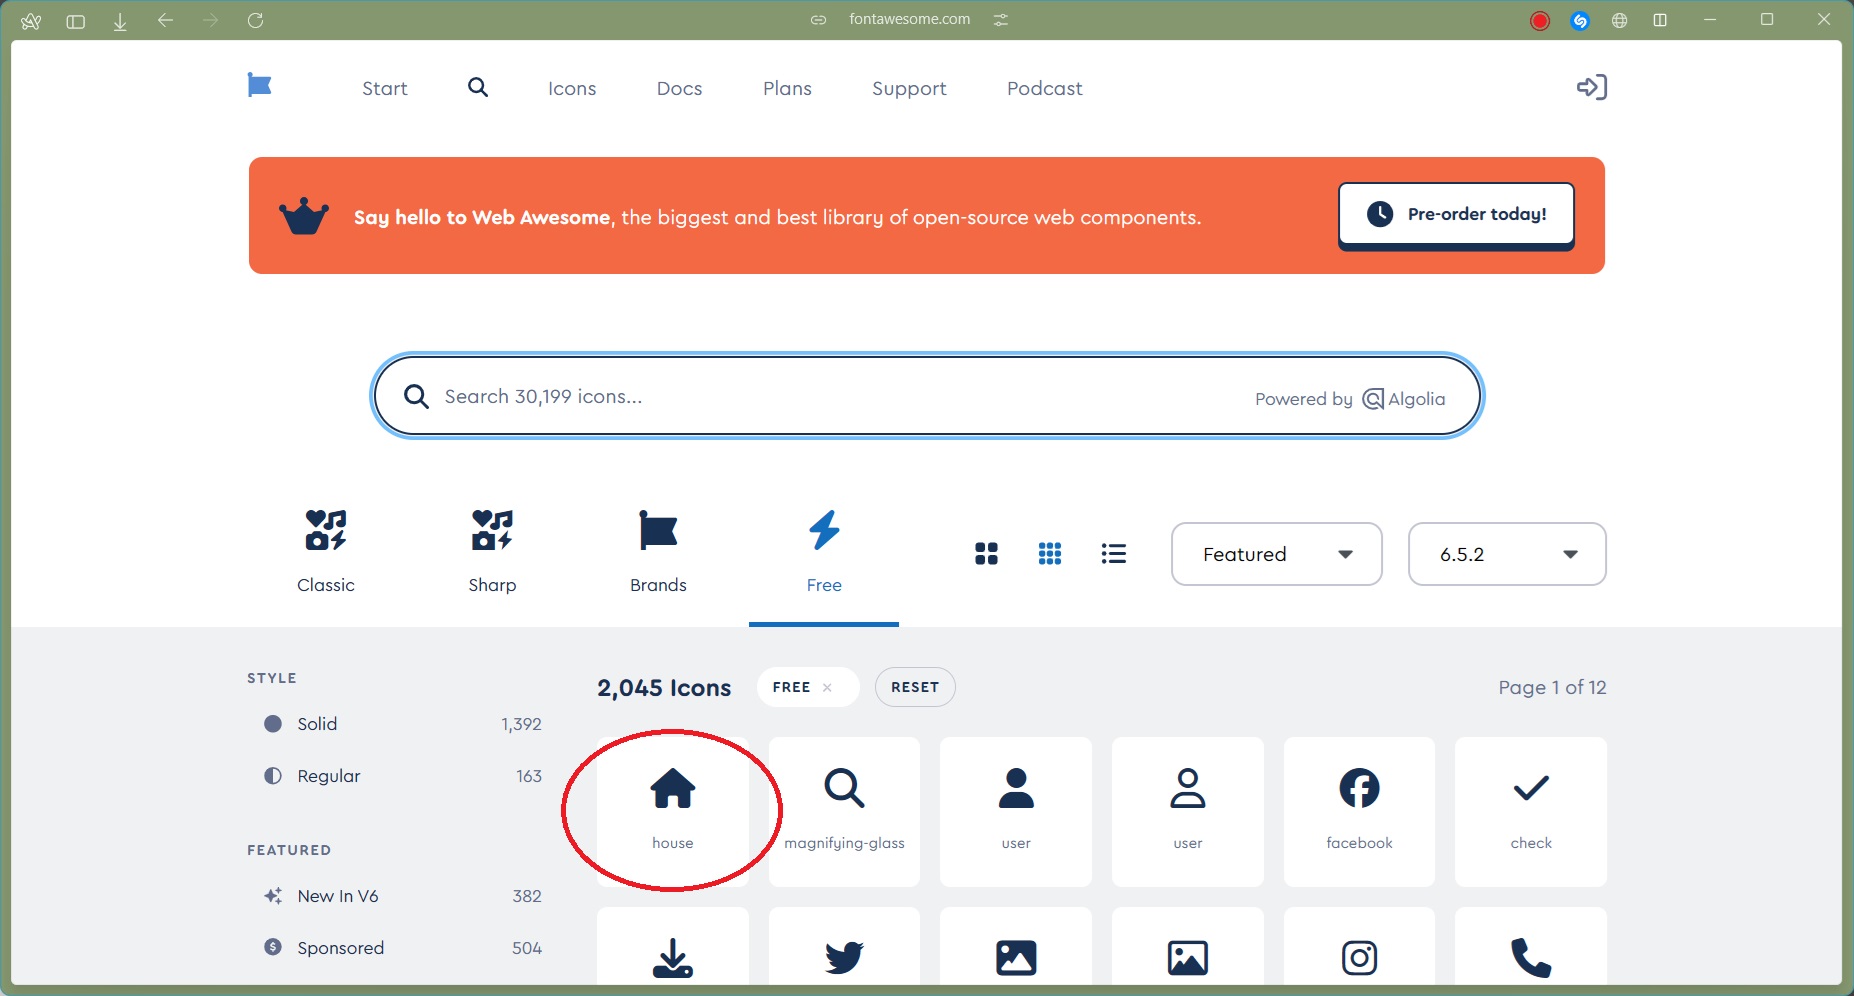Toggle the Solid style filter
The width and height of the screenshot is (1854, 996).
point(317,724)
